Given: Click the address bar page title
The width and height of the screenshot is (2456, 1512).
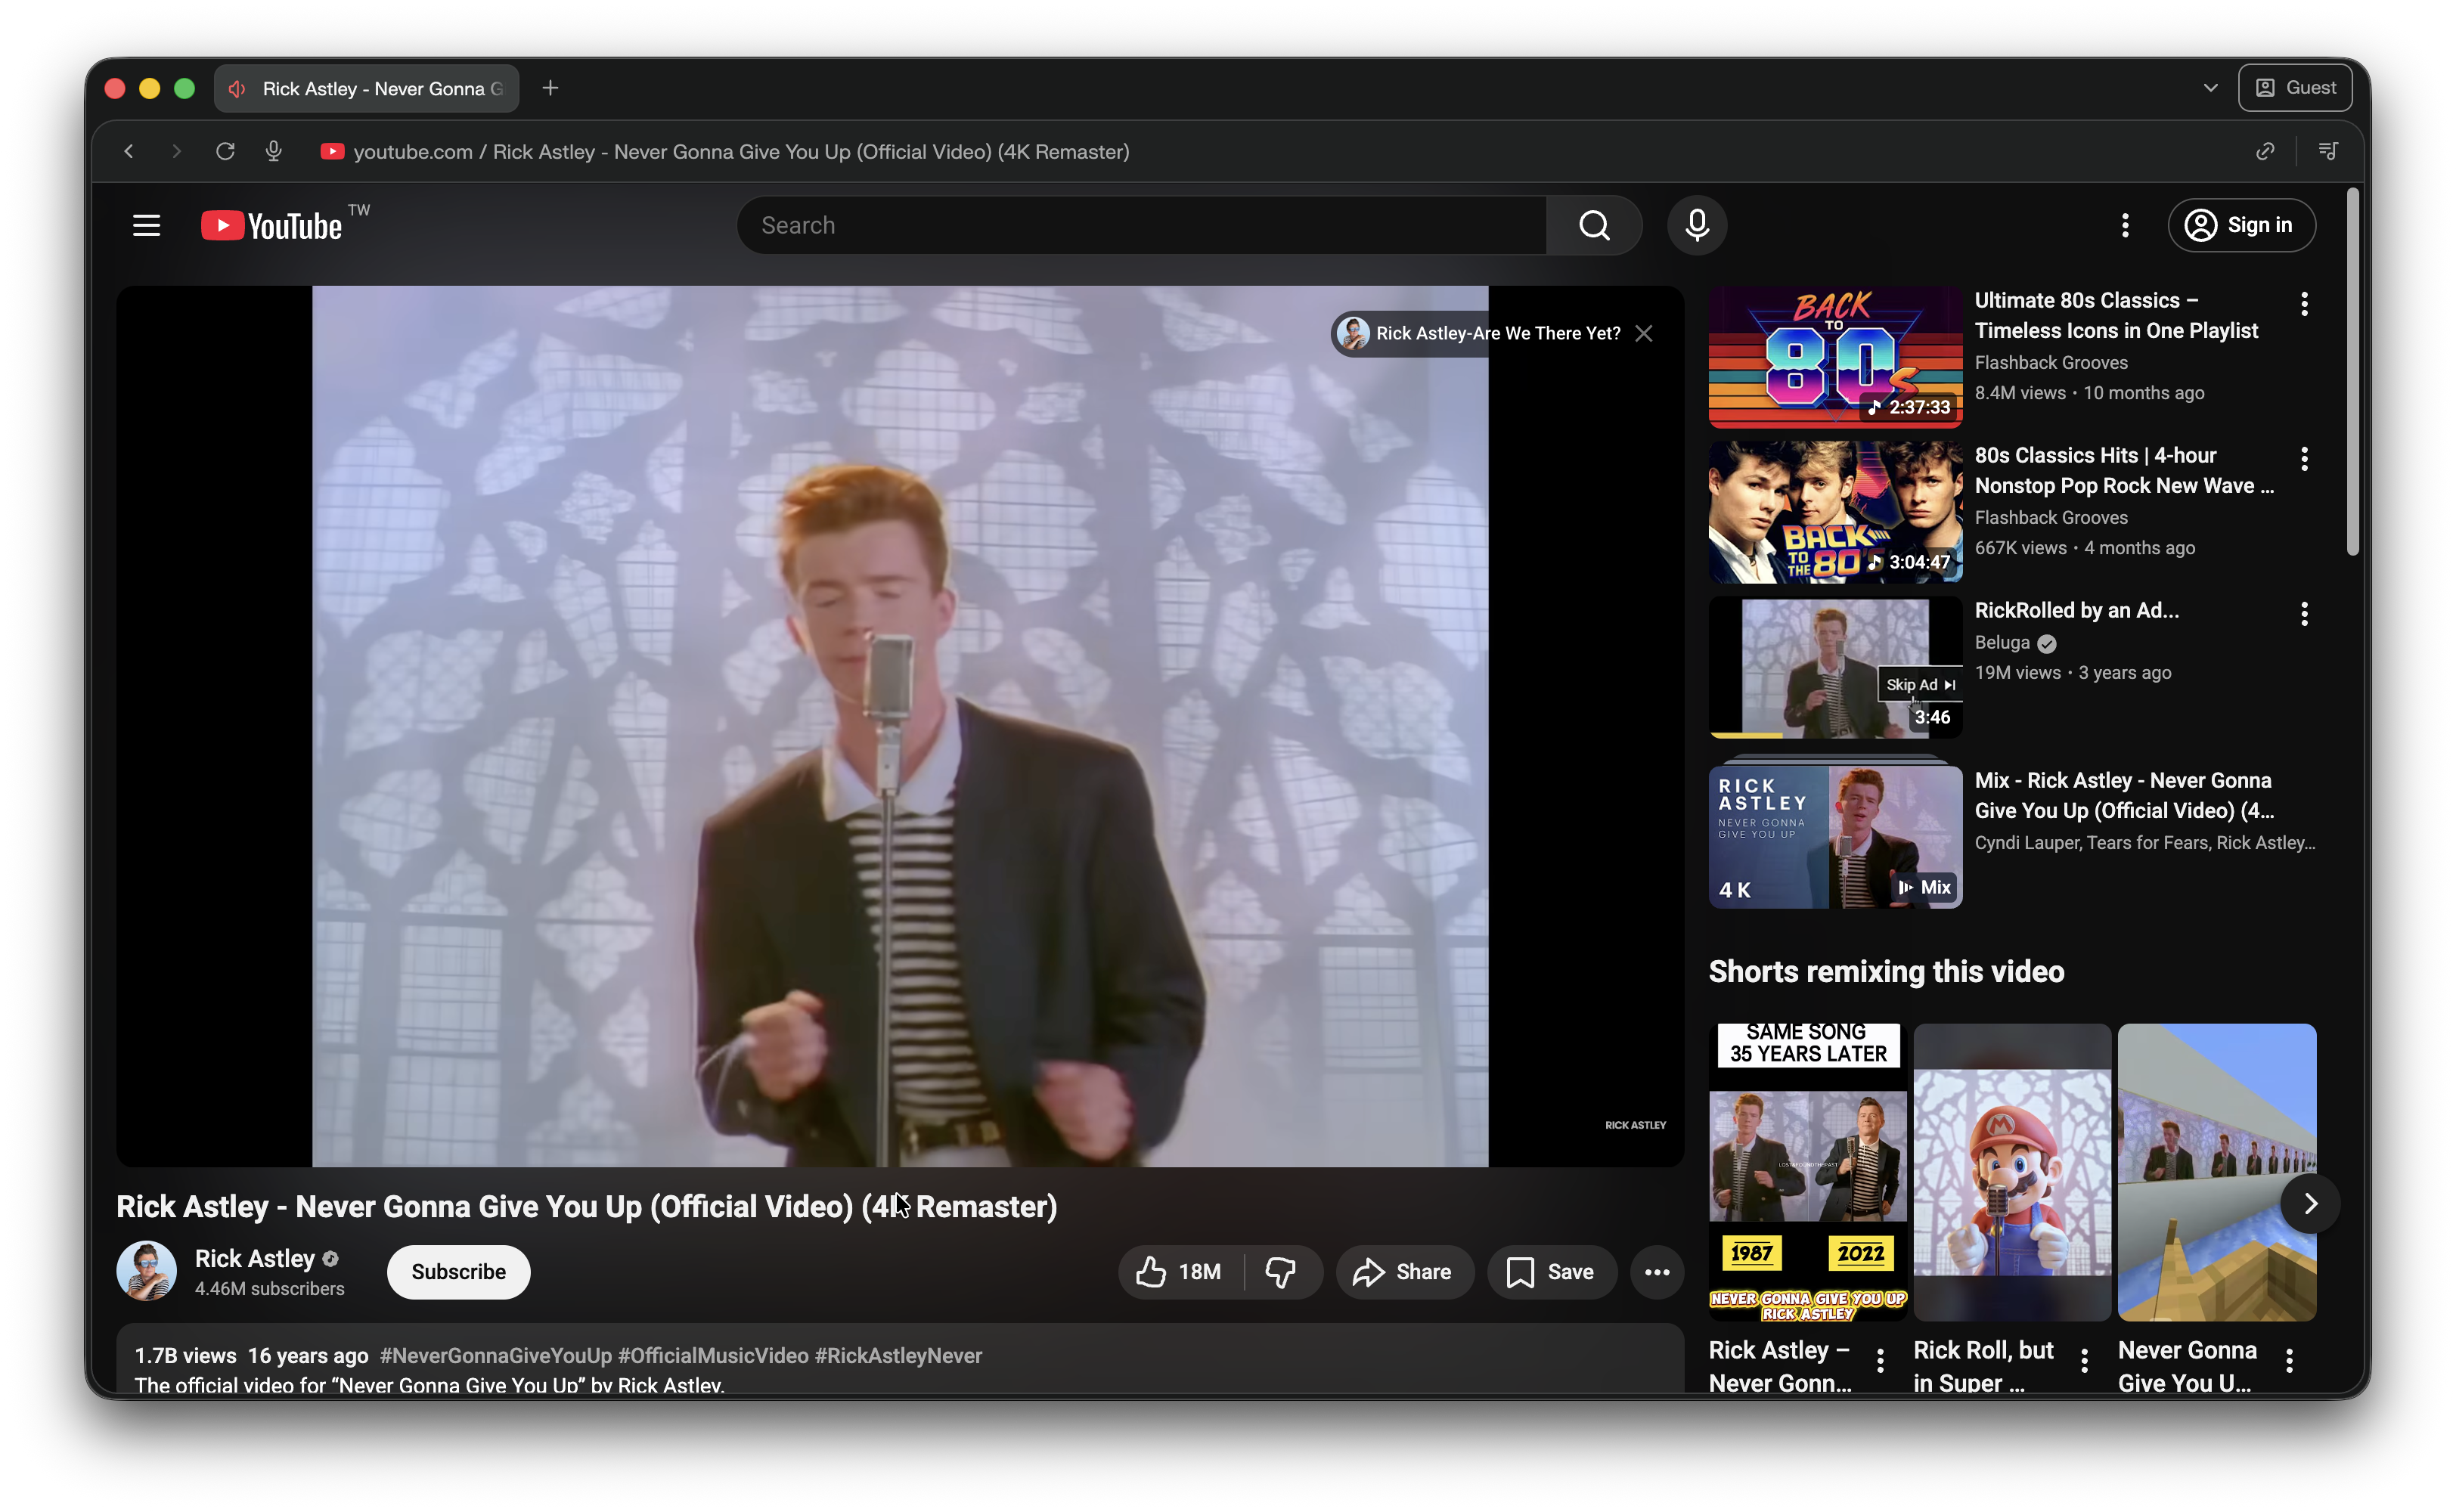Looking at the screenshot, I should [x=741, y=151].
